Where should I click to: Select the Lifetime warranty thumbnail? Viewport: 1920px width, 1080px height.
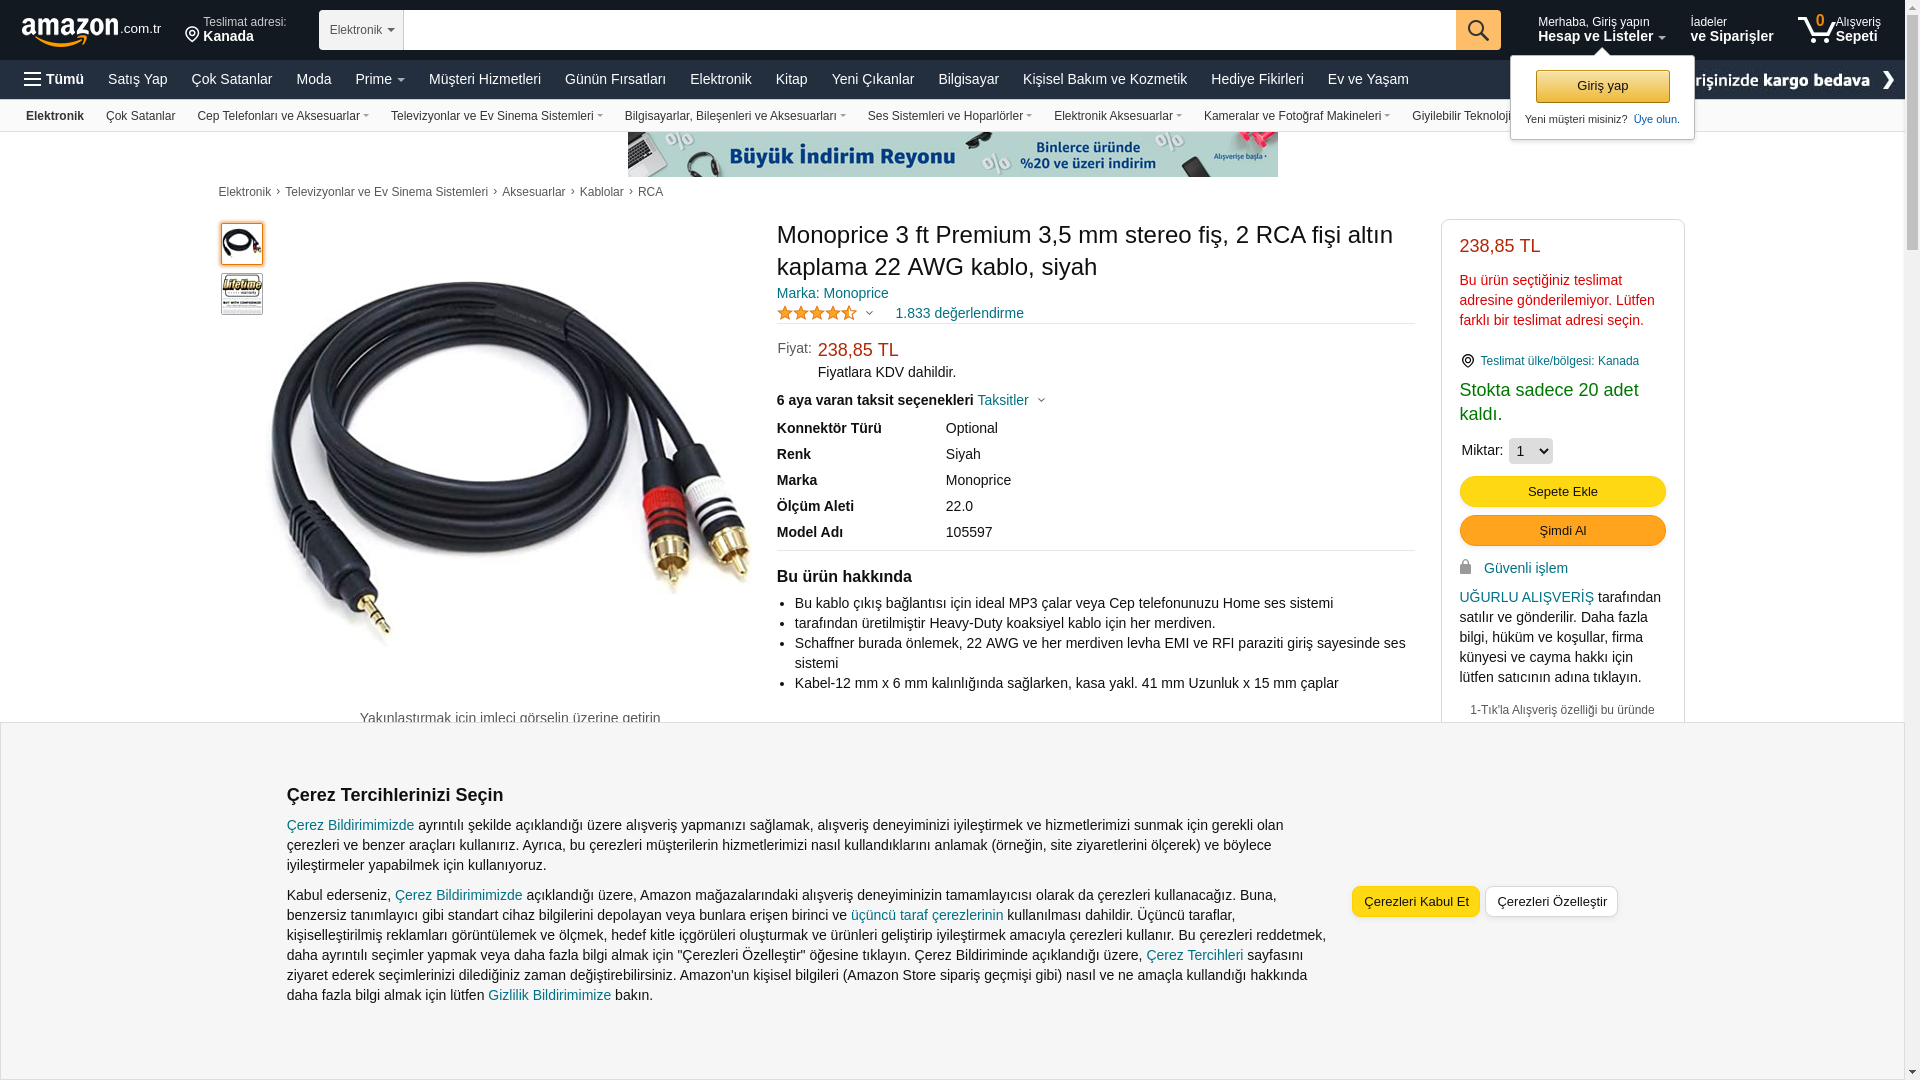[x=242, y=294]
